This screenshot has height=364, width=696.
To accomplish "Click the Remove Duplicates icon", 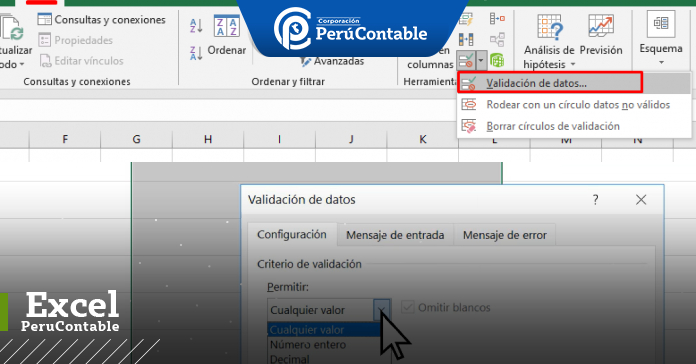I will coord(466,40).
